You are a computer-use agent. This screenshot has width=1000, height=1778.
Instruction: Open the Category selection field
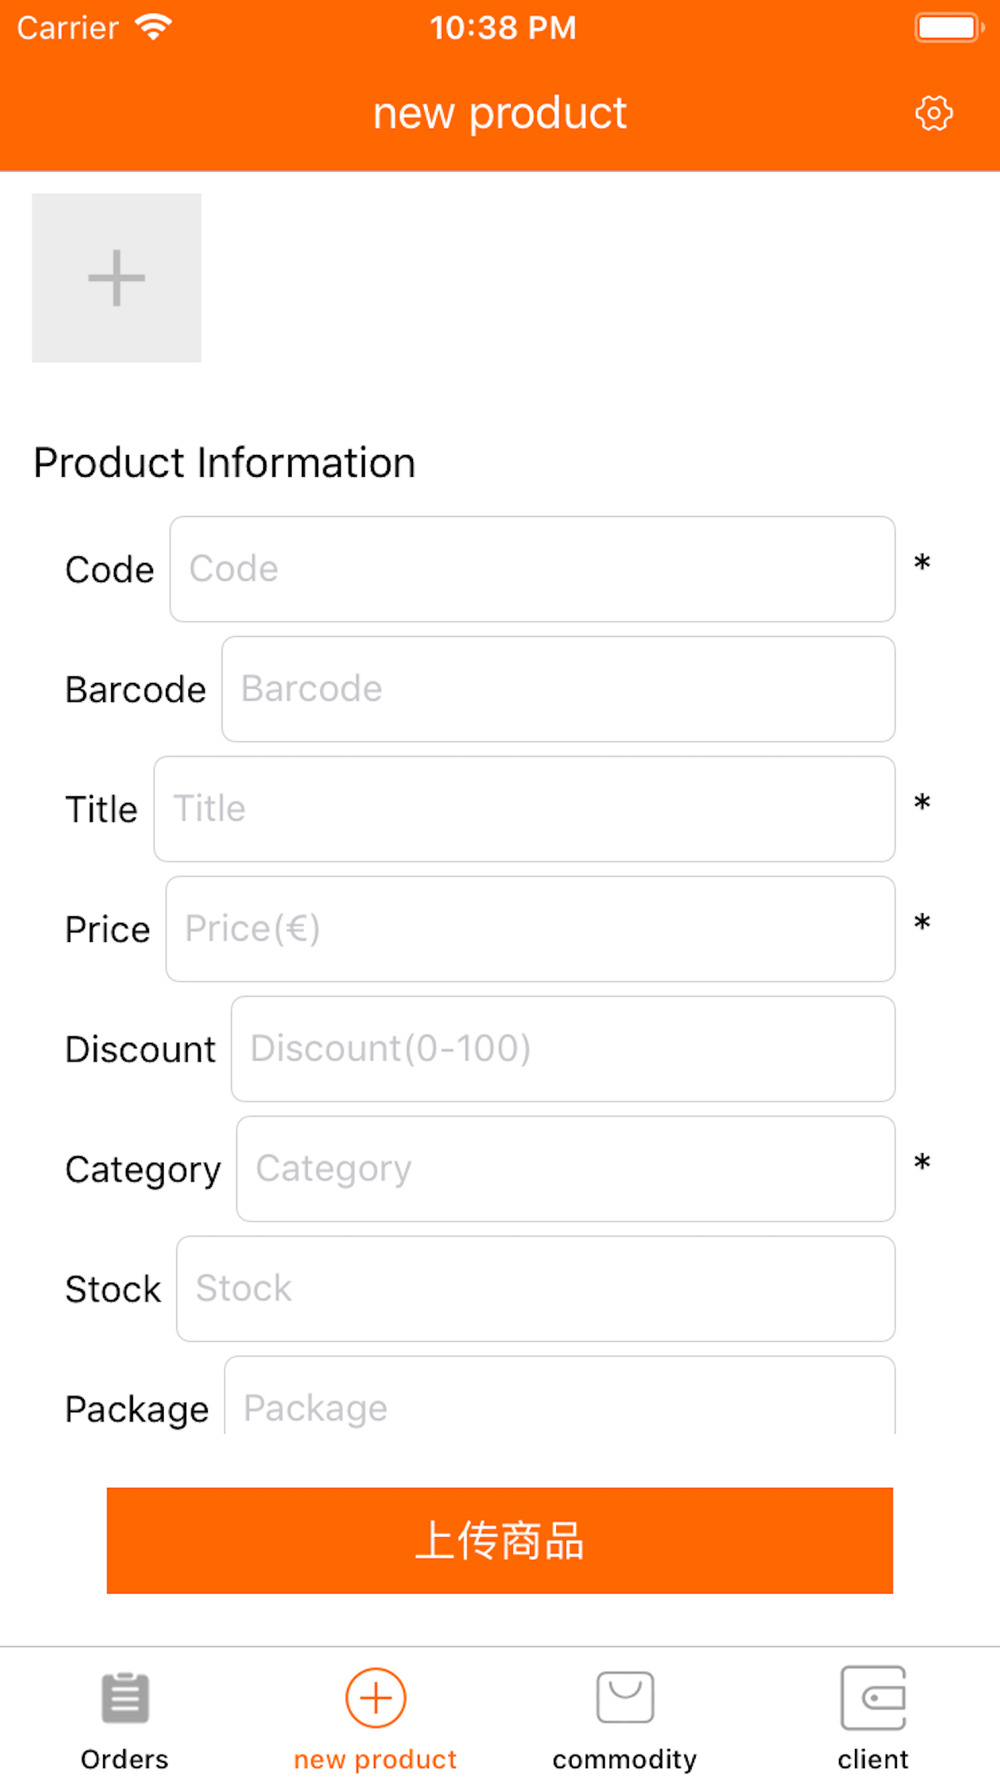(565, 1169)
